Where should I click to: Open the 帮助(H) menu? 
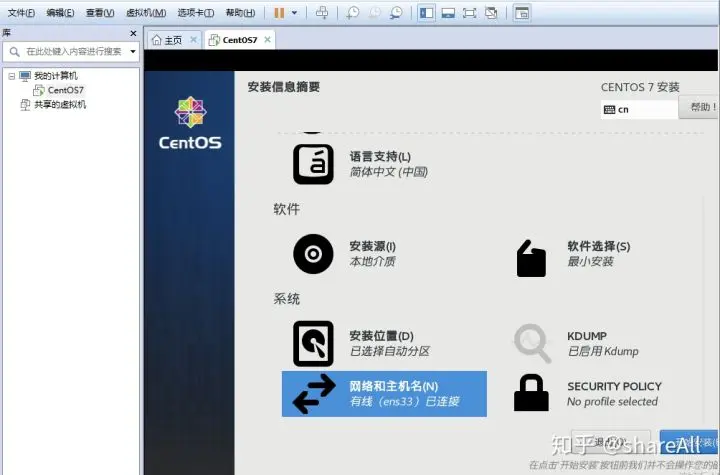(240, 13)
